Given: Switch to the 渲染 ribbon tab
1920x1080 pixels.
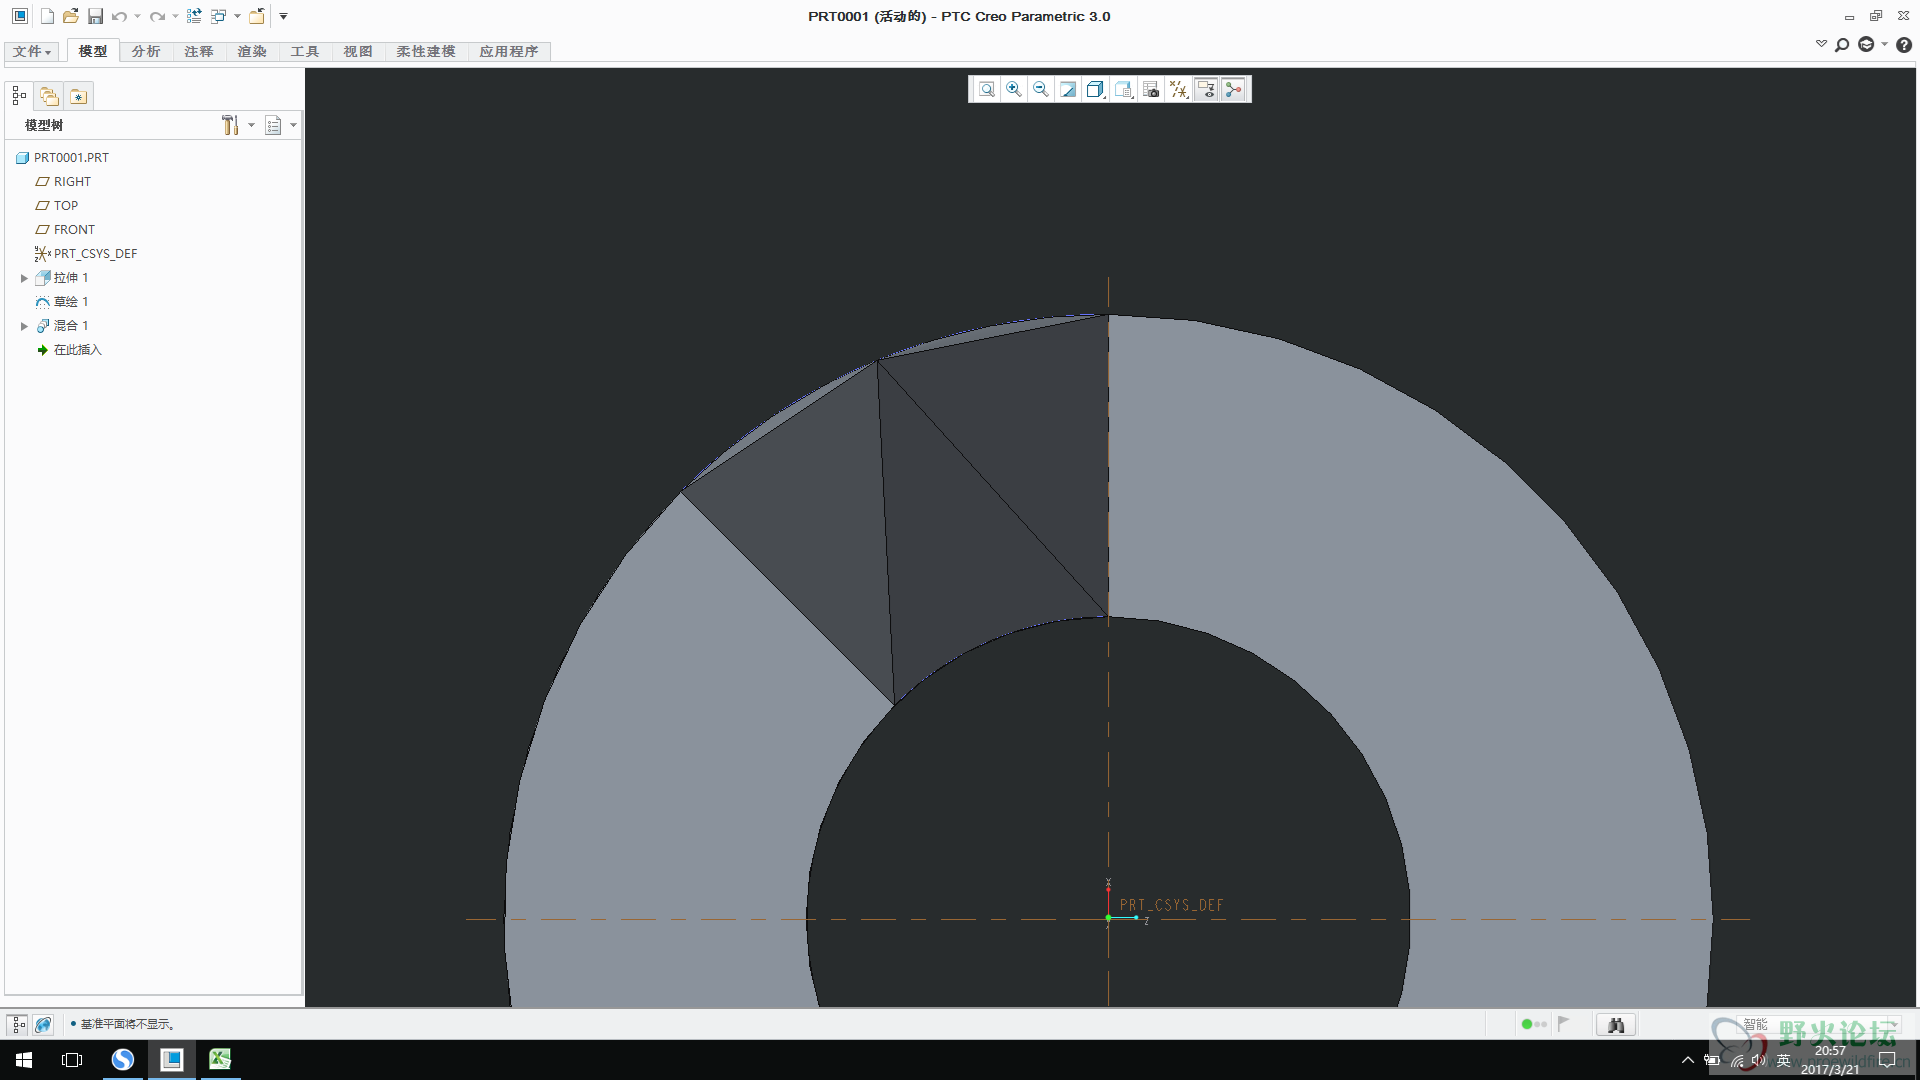Looking at the screenshot, I should point(252,51).
